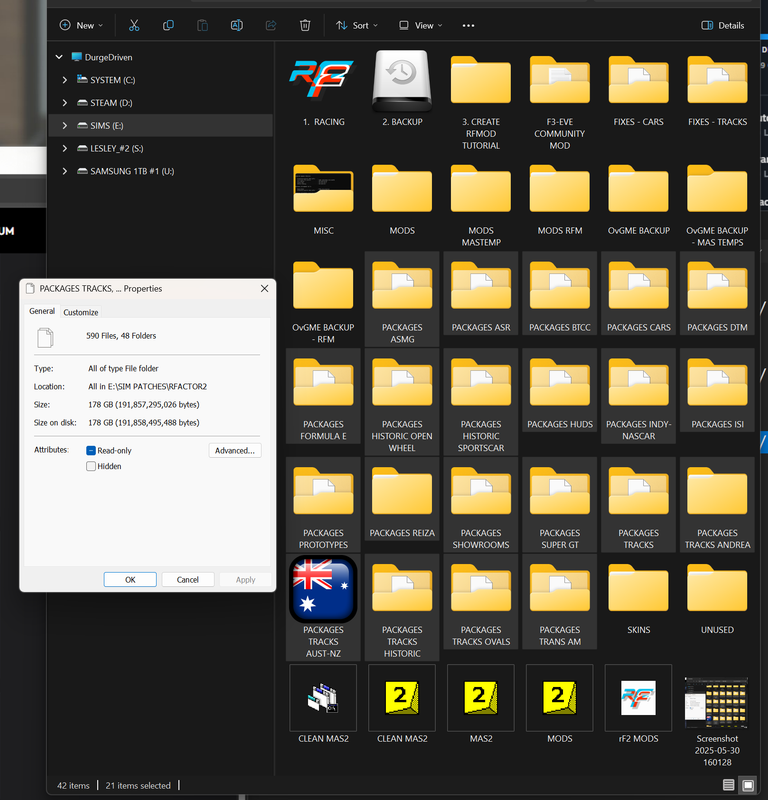This screenshot has width=768, height=800.
Task: Select the 2. BACKUP drive icon
Action: click(402, 80)
